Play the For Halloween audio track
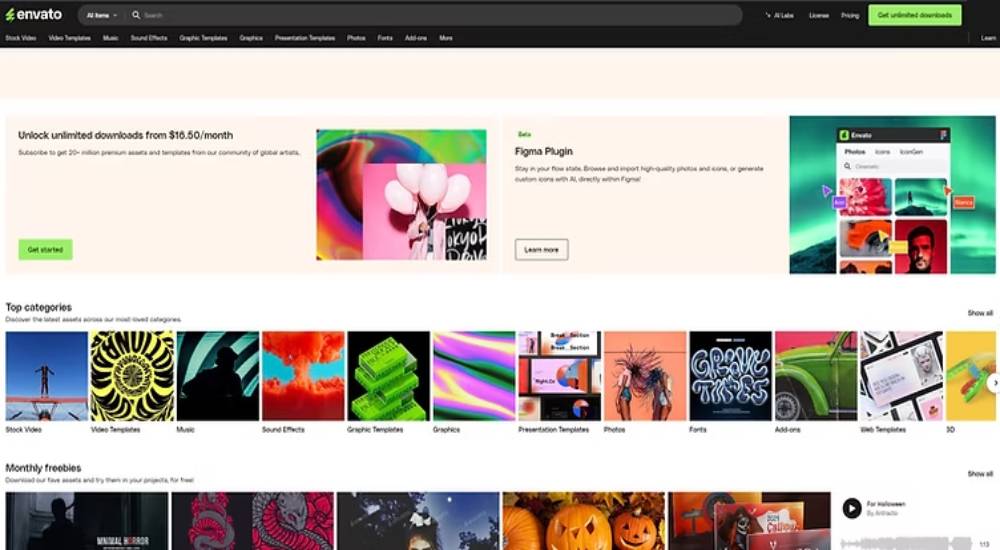This screenshot has height=550, width=1000. (x=852, y=508)
